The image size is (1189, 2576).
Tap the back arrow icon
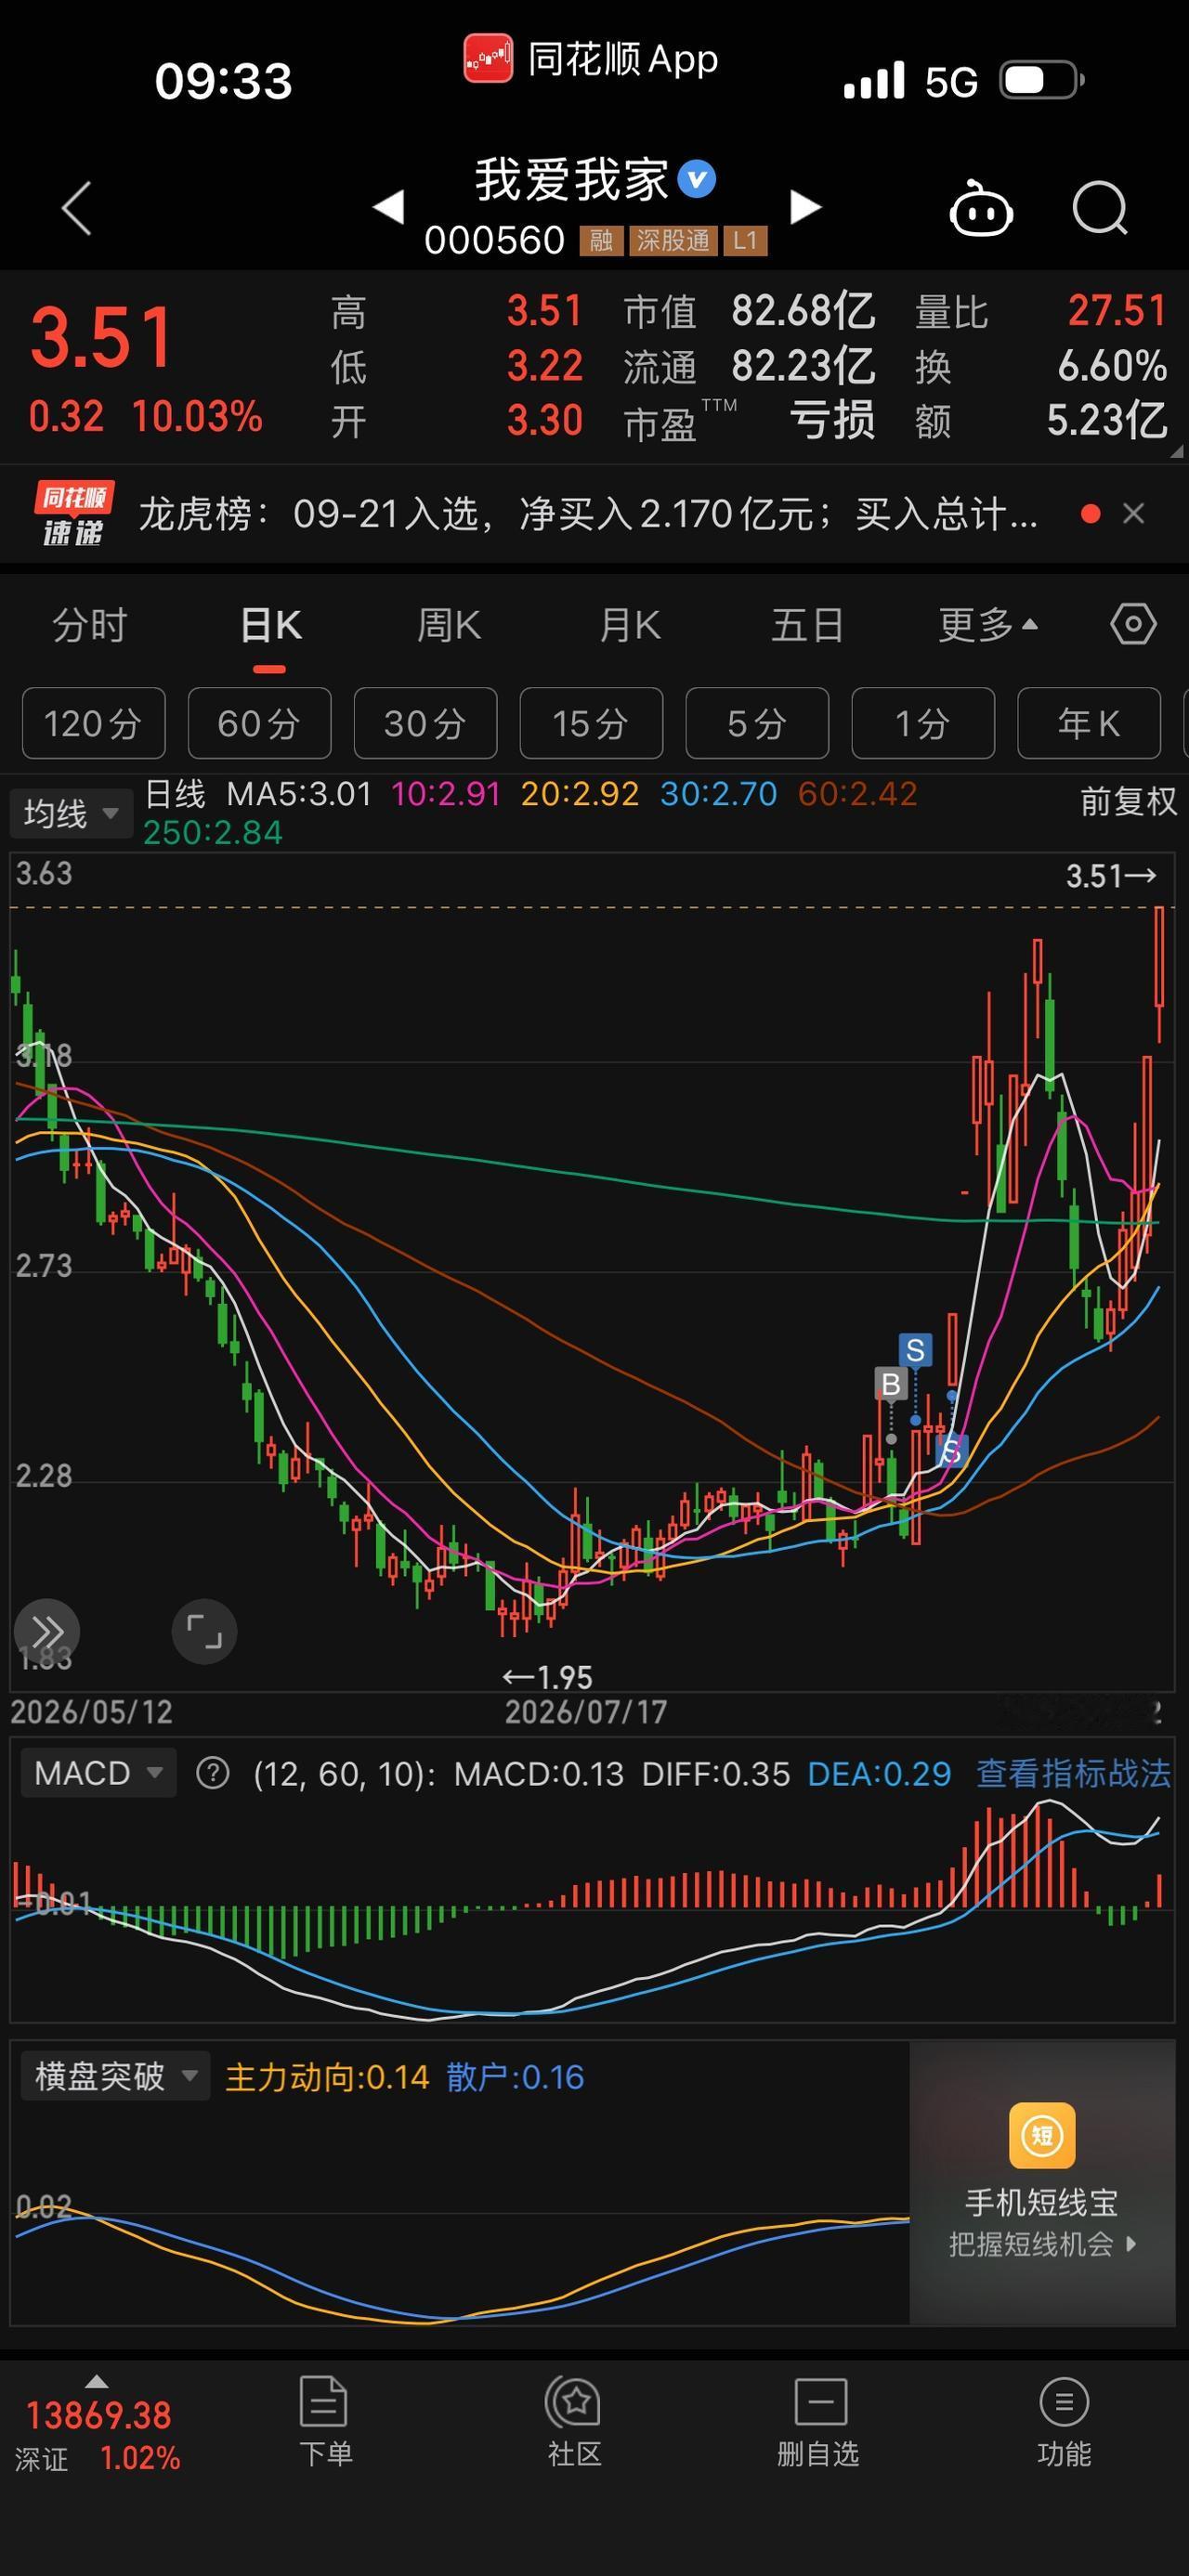[77, 208]
